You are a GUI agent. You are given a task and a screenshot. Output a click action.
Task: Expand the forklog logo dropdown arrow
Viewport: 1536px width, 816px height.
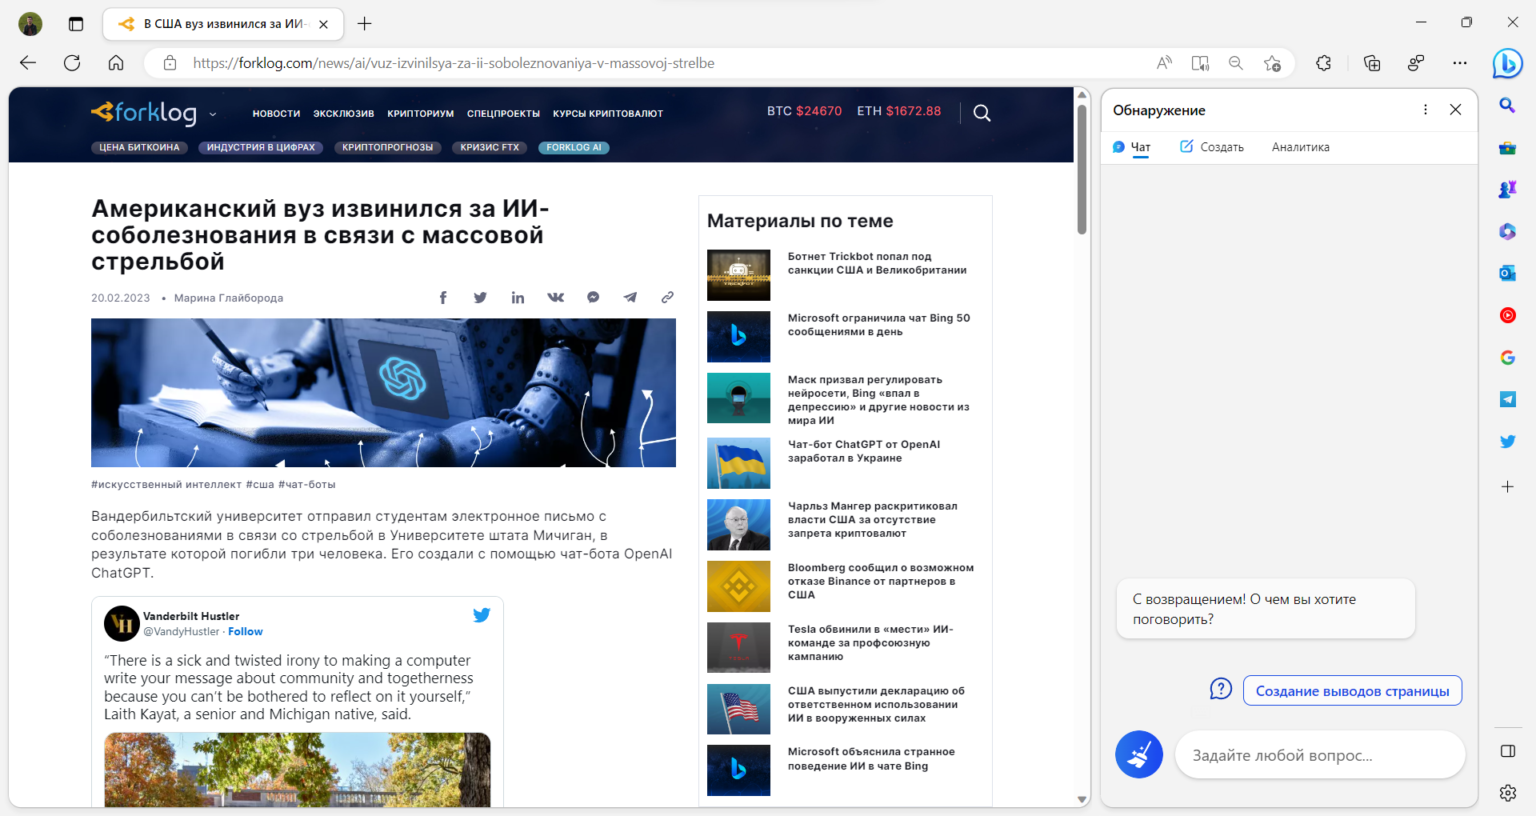212,114
